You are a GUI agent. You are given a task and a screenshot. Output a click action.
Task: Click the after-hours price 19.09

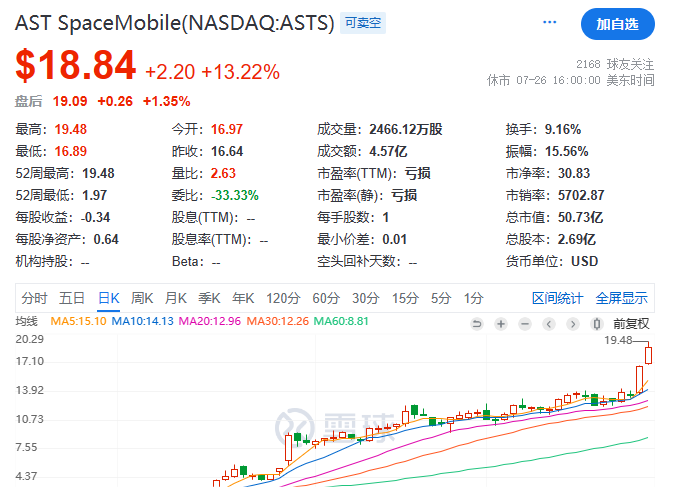(70, 101)
